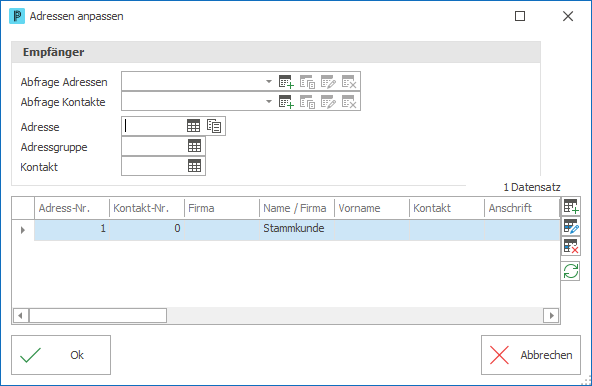Click the 1 Datensatz record count
Image resolution: width=592 pixels, height=386 pixels.
[532, 187]
